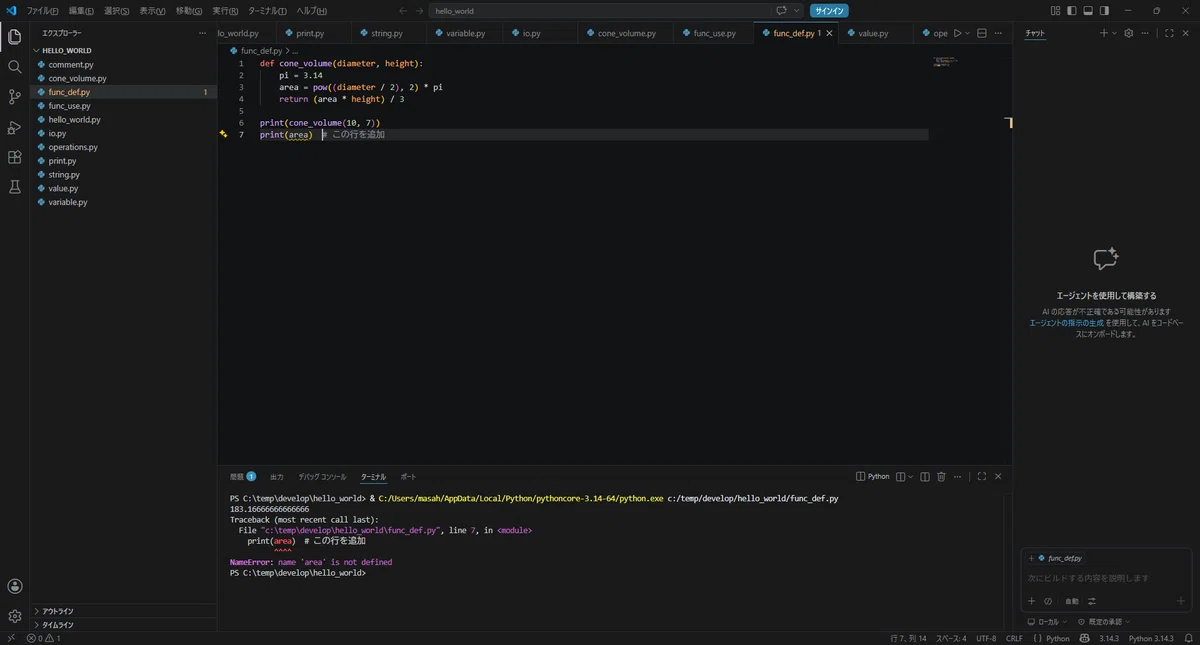
Task: Open the customize layout icon
Action: tap(1056, 11)
